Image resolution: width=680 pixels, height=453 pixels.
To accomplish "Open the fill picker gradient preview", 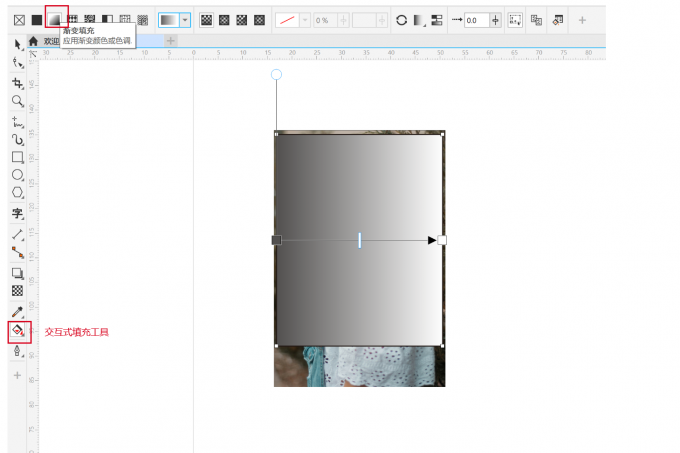I will coord(169,20).
